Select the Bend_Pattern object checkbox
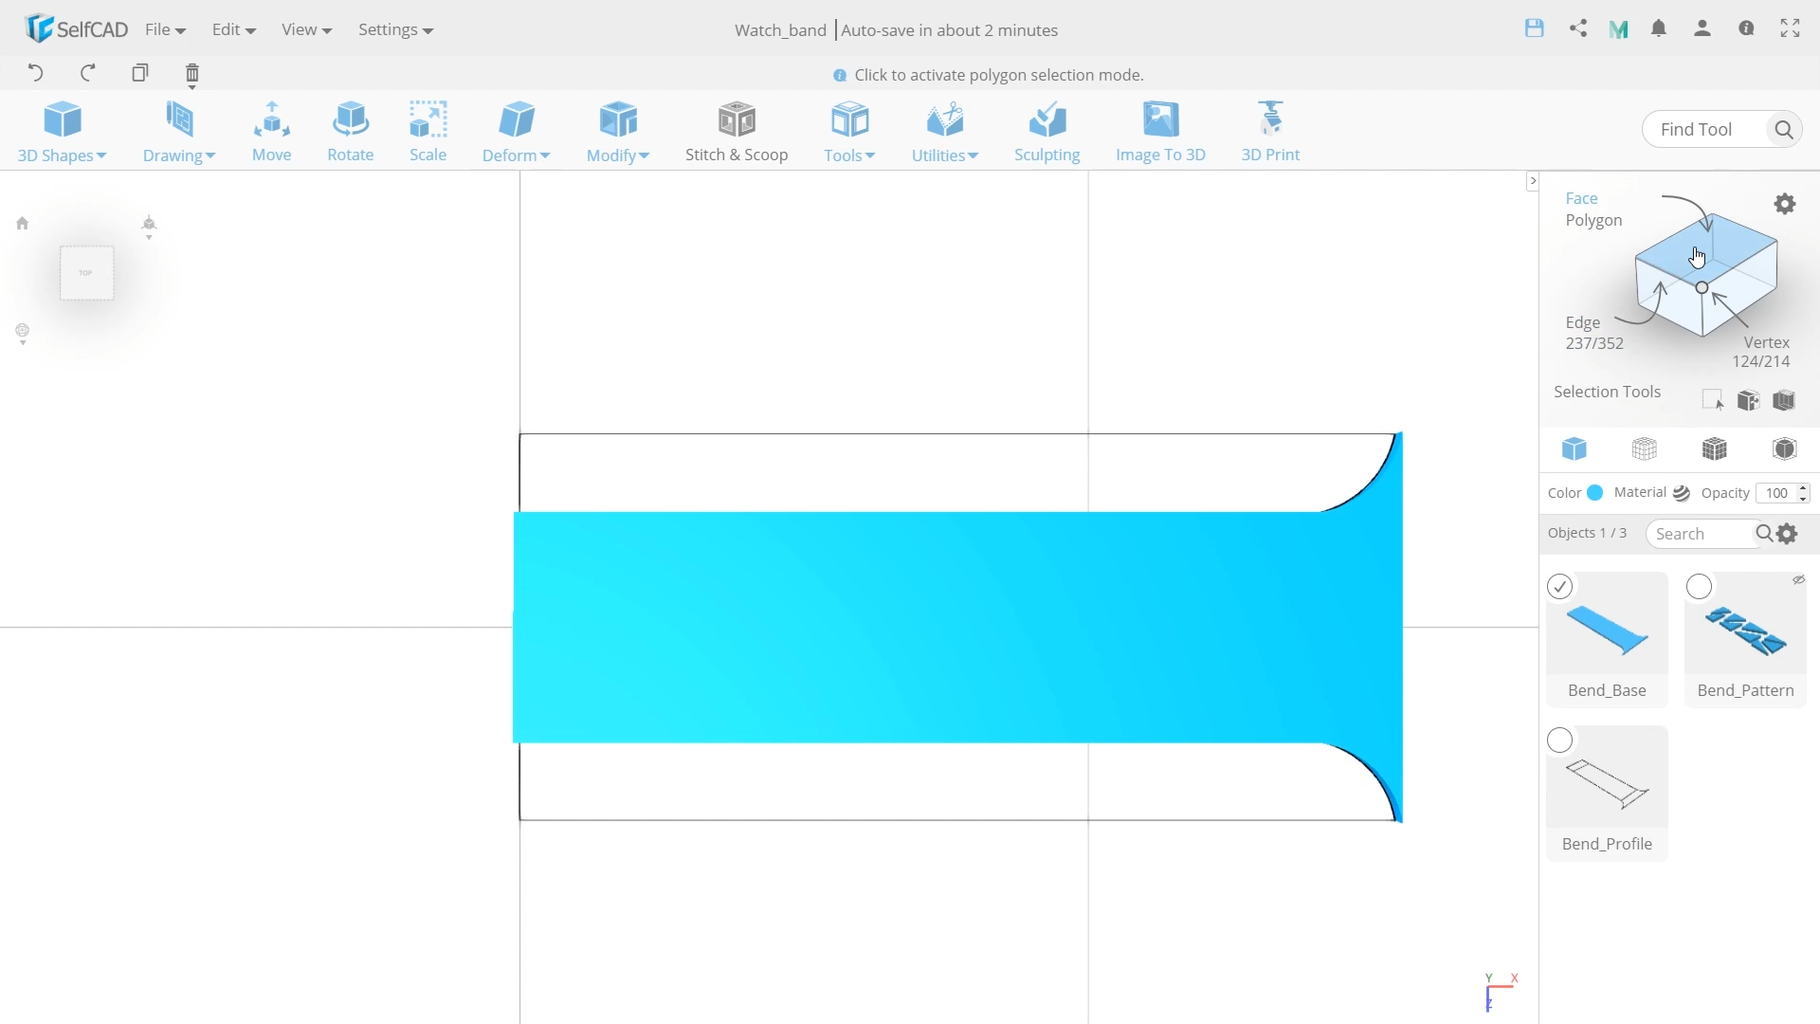1820x1024 pixels. click(1699, 587)
